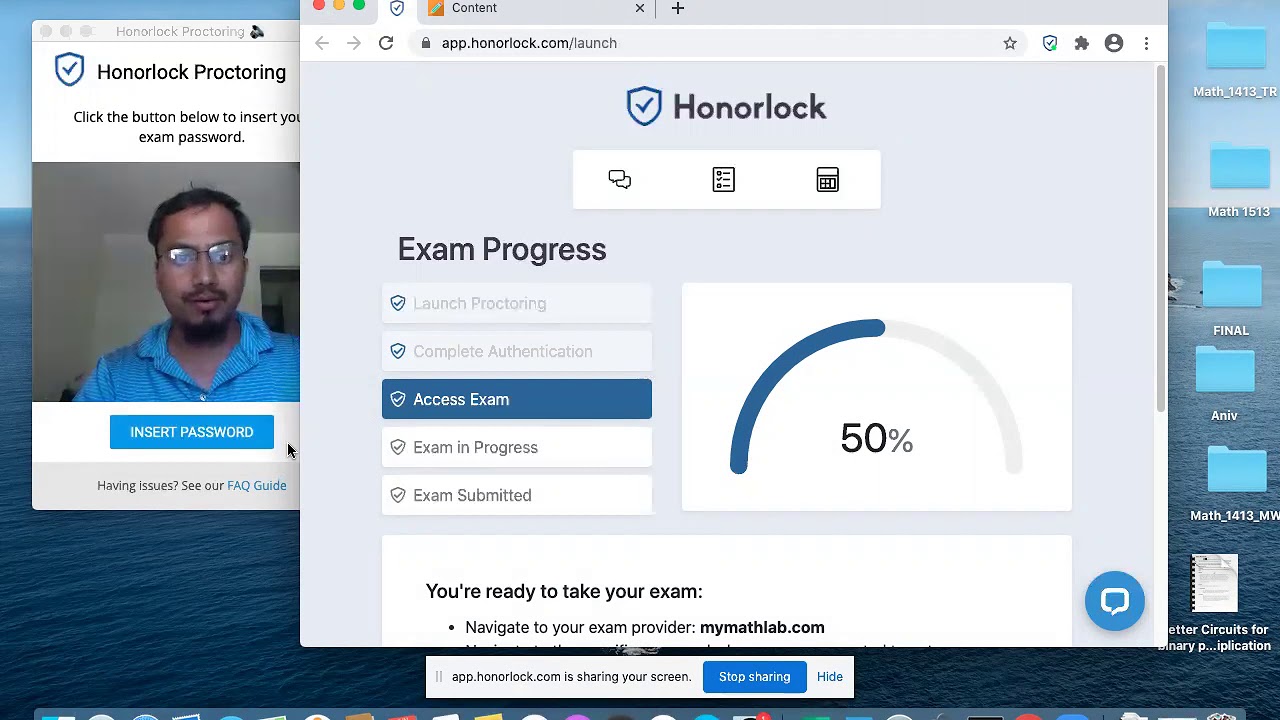Open the Chrome profile avatar
Screen dimensions: 1280x720
click(x=1114, y=43)
